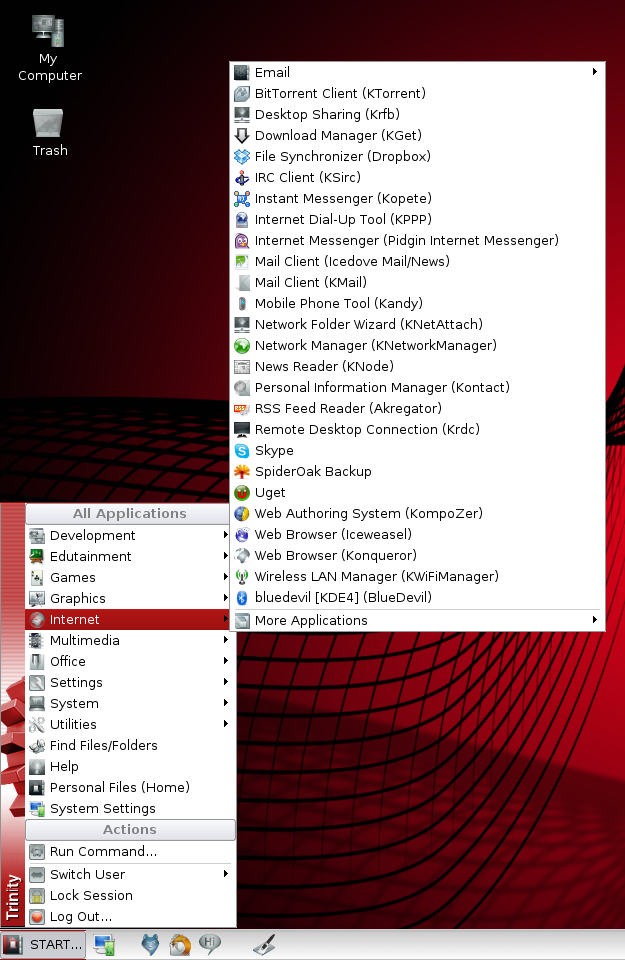Viewport: 625px width, 960px height.
Task: Choose Find Files/Folders menu entry
Action: pyautogui.click(x=130, y=745)
